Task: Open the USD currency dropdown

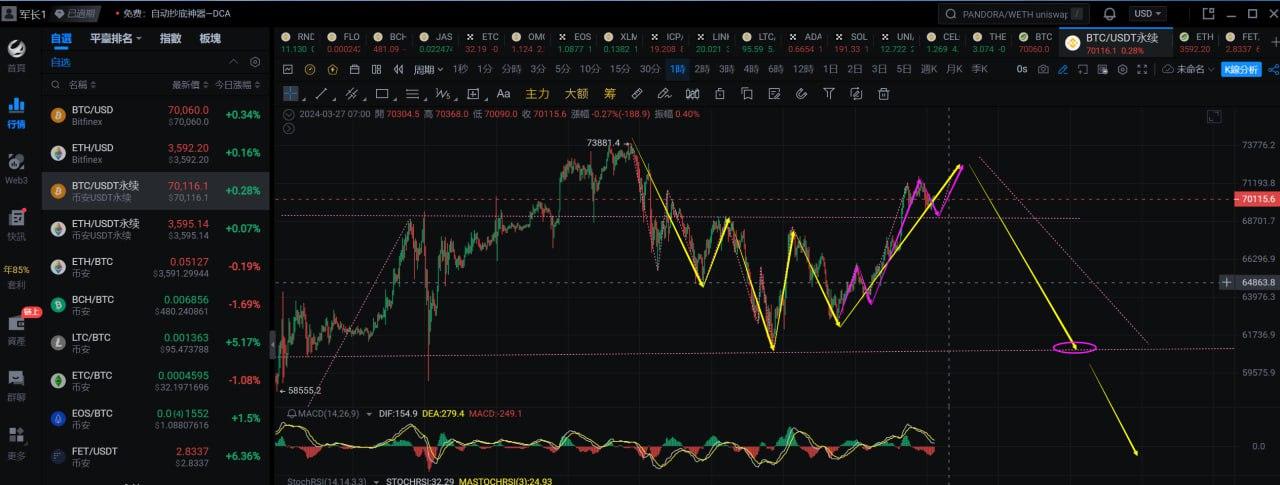Action: pyautogui.click(x=1146, y=13)
